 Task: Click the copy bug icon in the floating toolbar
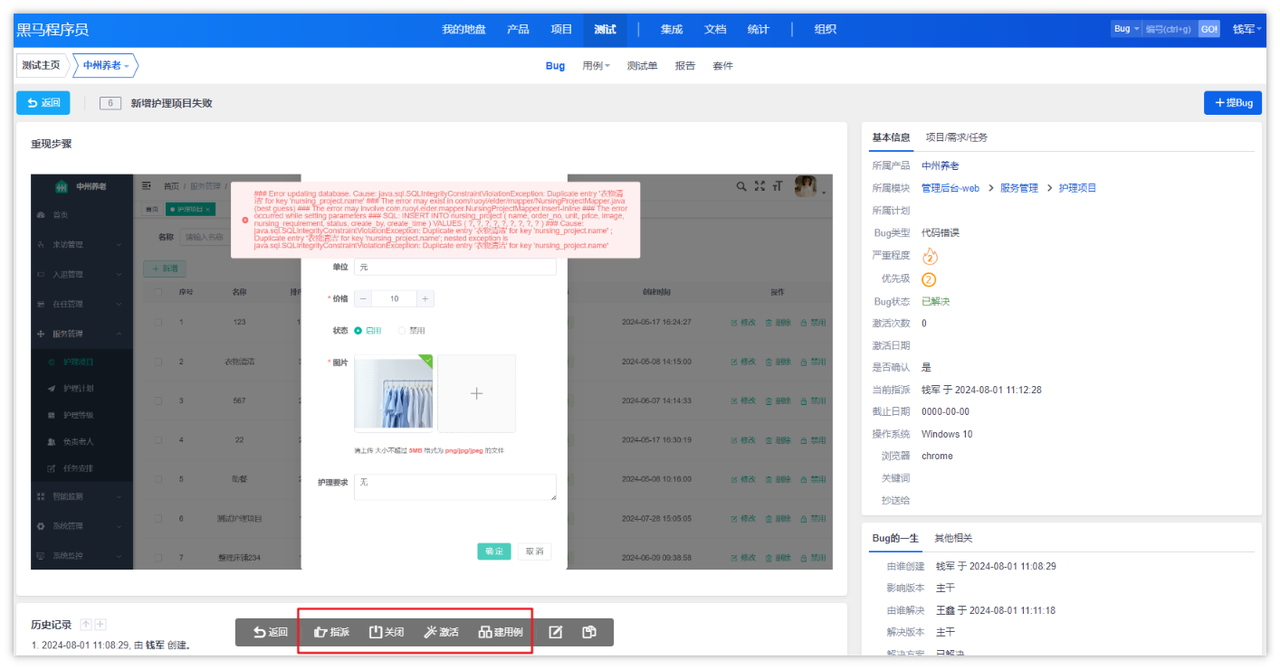point(590,632)
